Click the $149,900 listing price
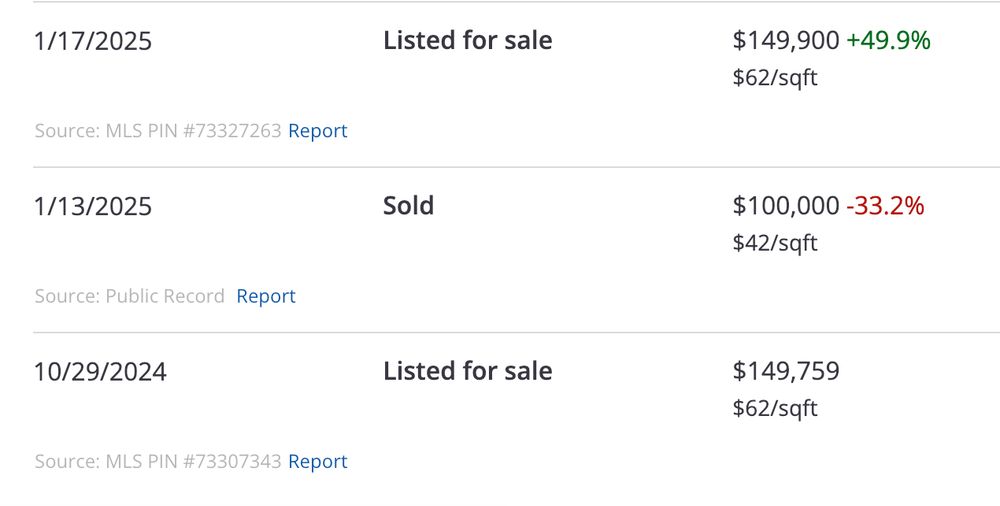The image size is (1000, 506). [x=786, y=41]
